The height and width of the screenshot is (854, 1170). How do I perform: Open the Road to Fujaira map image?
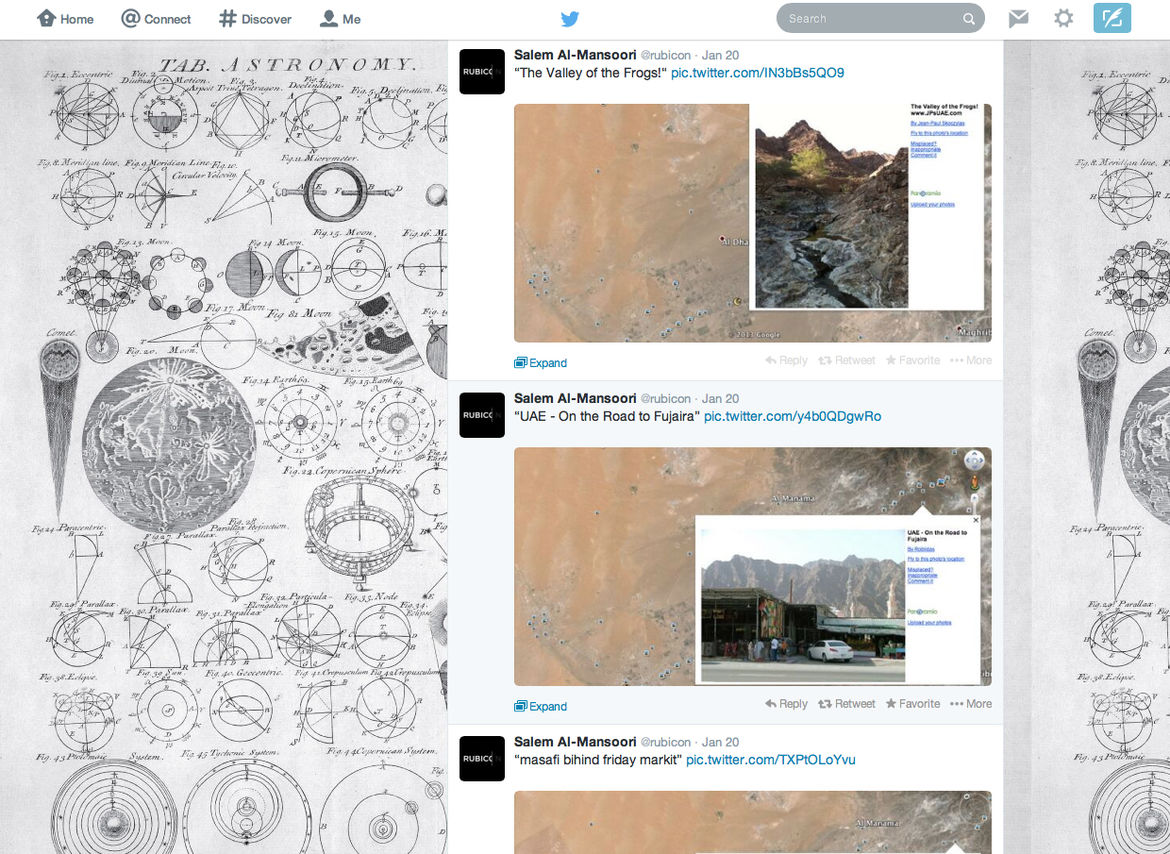(x=753, y=566)
